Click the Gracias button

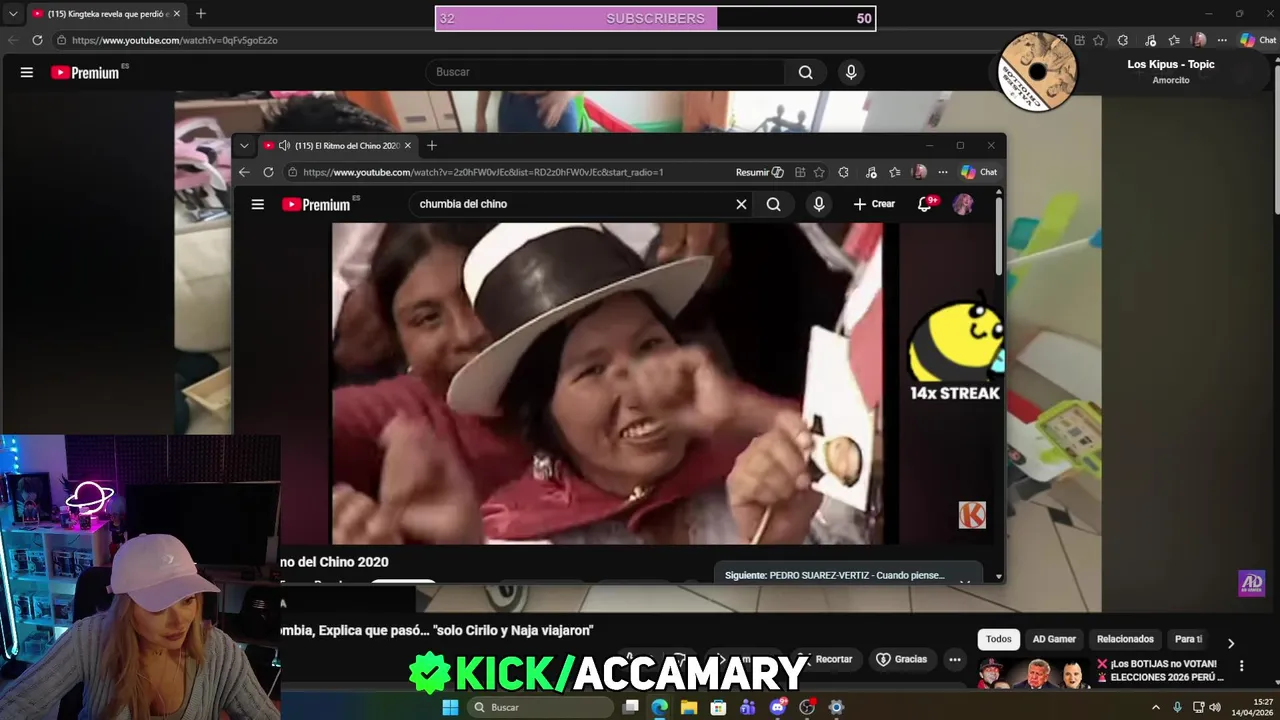902,659
